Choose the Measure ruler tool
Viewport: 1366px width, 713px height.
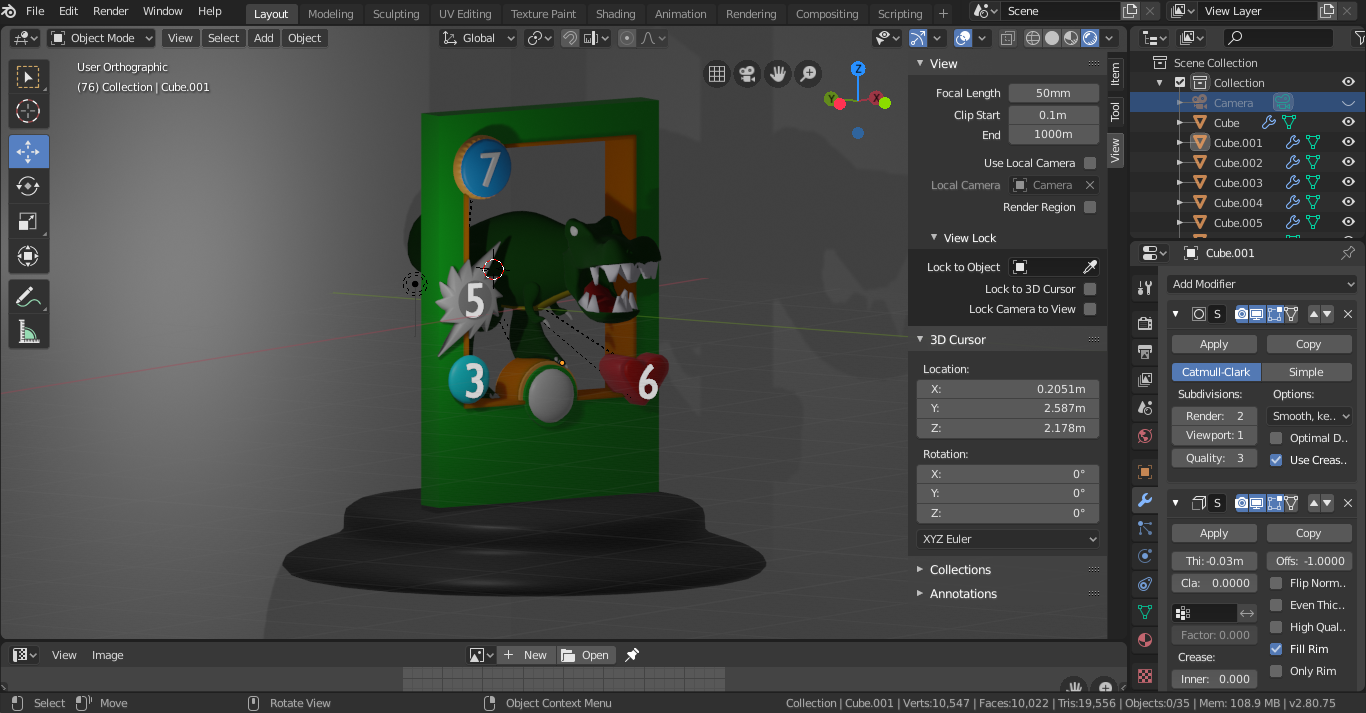(28, 332)
